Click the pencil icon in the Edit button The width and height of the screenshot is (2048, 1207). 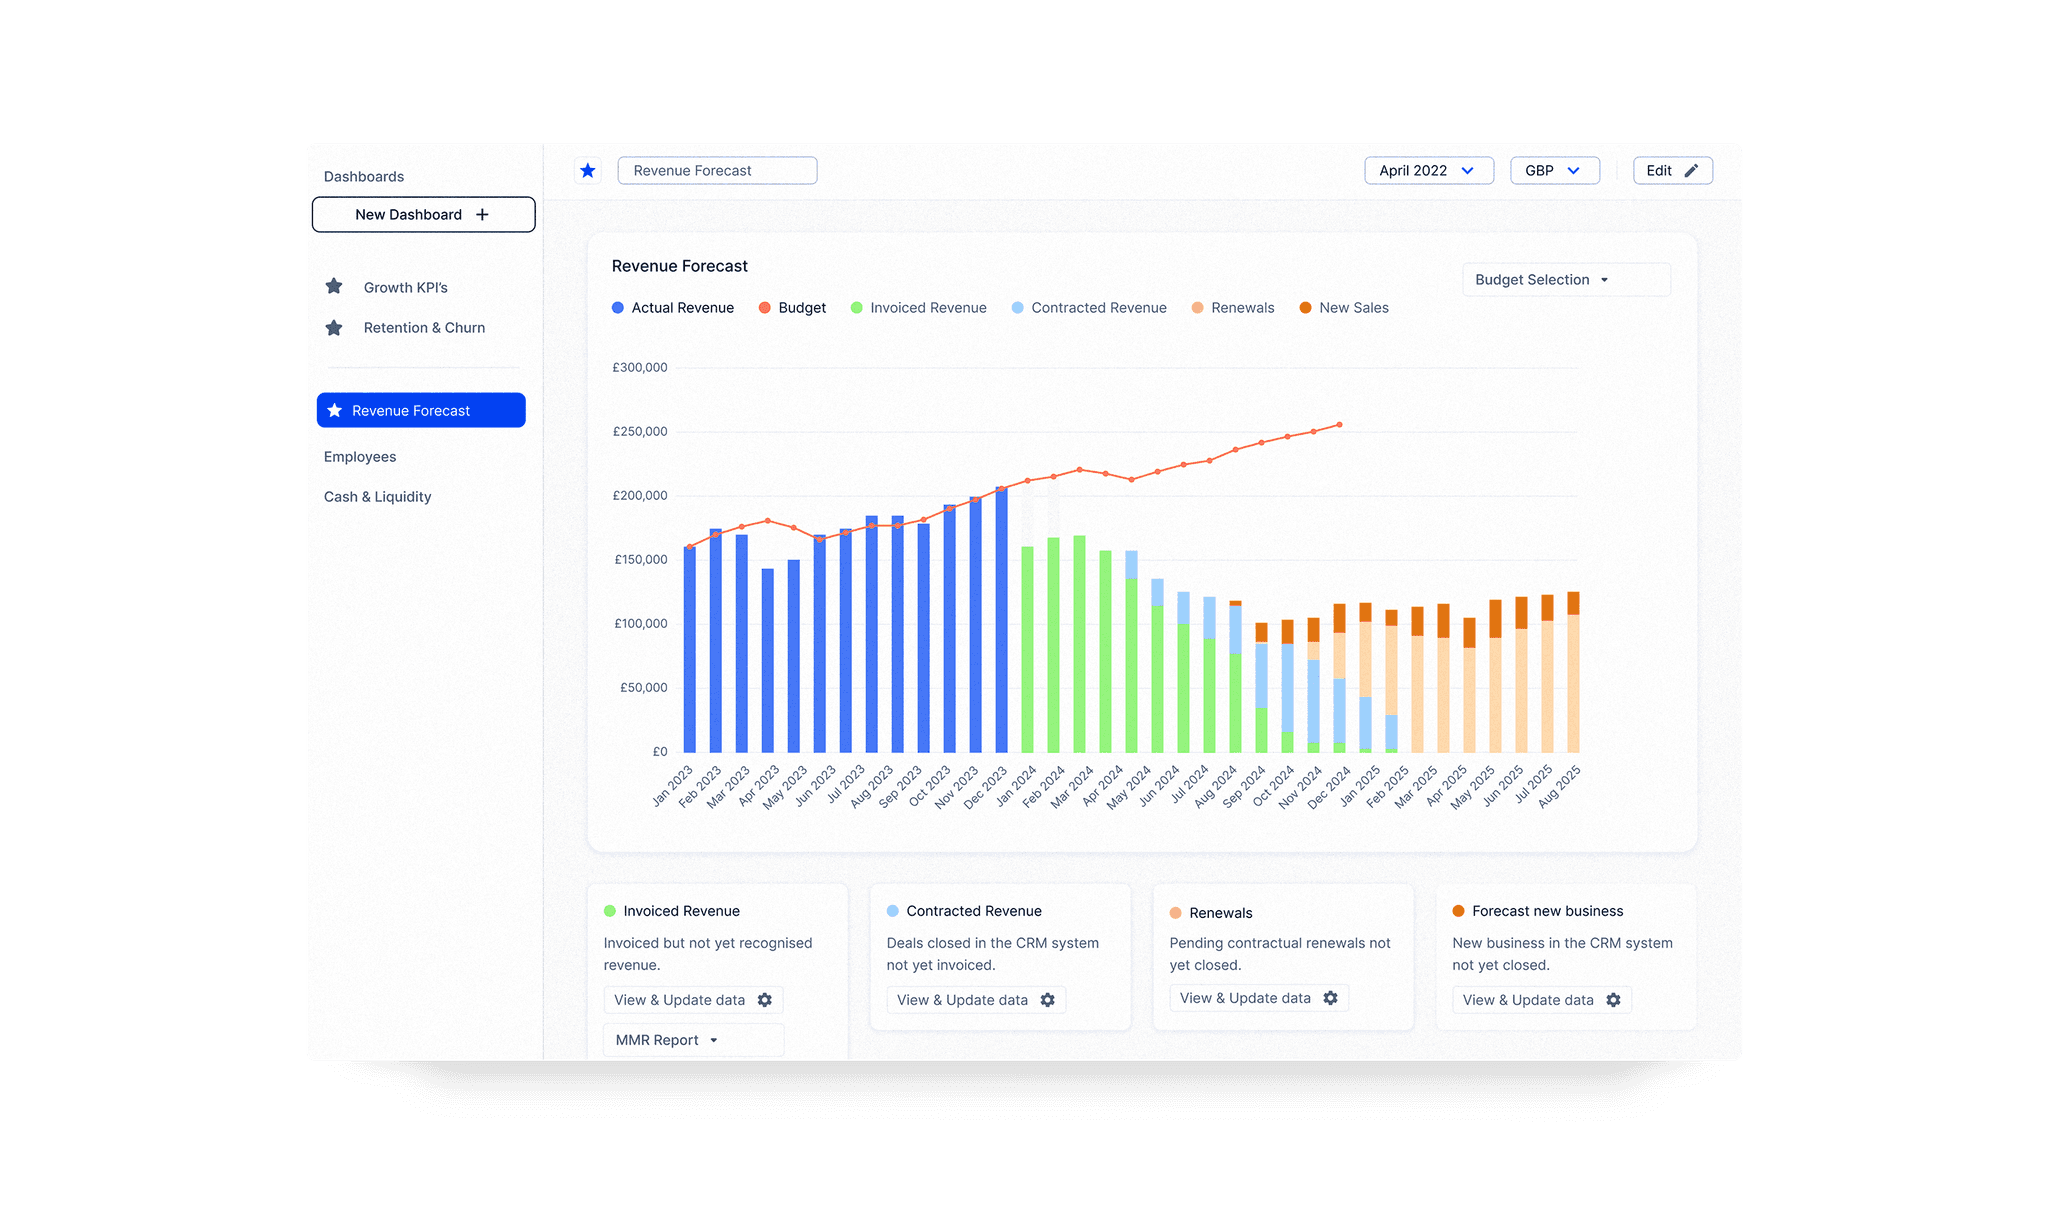(x=1691, y=171)
